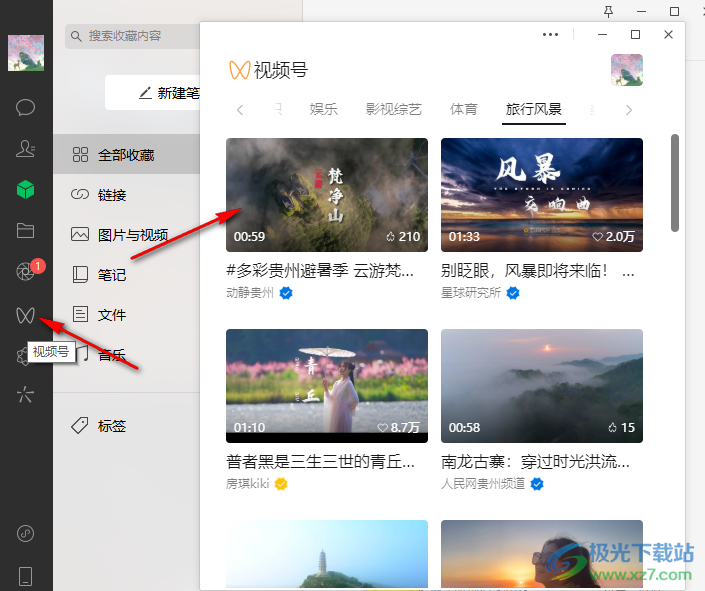Open the sunset woman video thumbnail
The height and width of the screenshot is (591, 705).
[x=542, y=554]
